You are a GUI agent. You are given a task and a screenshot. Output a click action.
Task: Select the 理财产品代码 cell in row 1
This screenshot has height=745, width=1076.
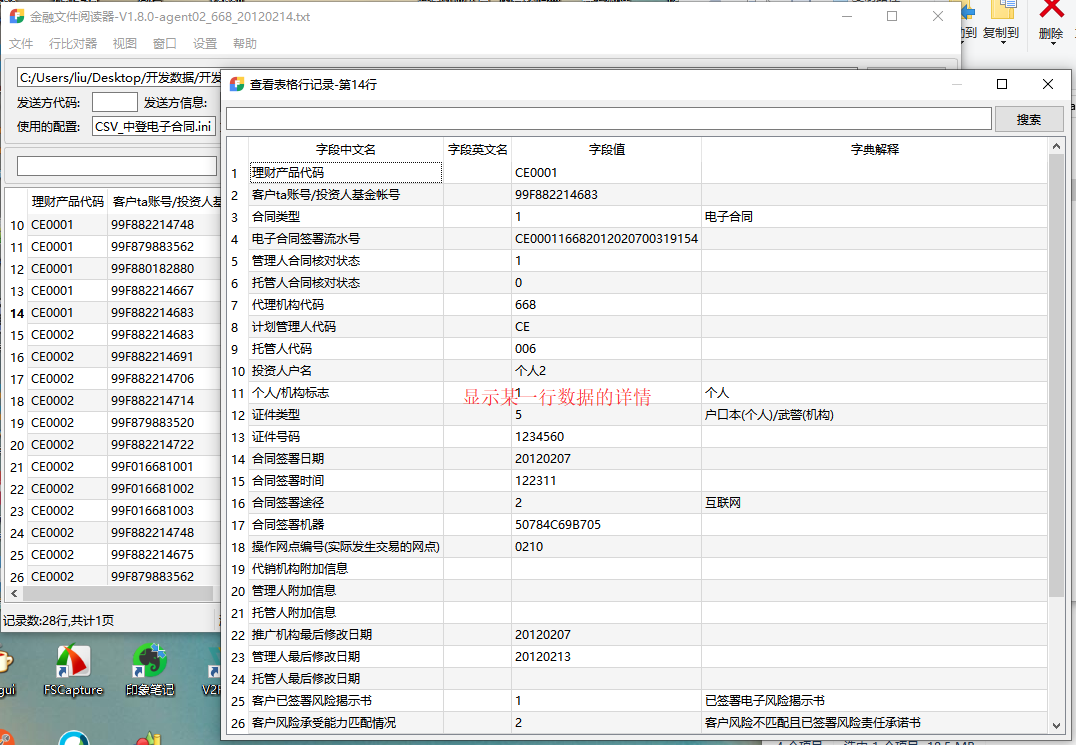coord(346,173)
